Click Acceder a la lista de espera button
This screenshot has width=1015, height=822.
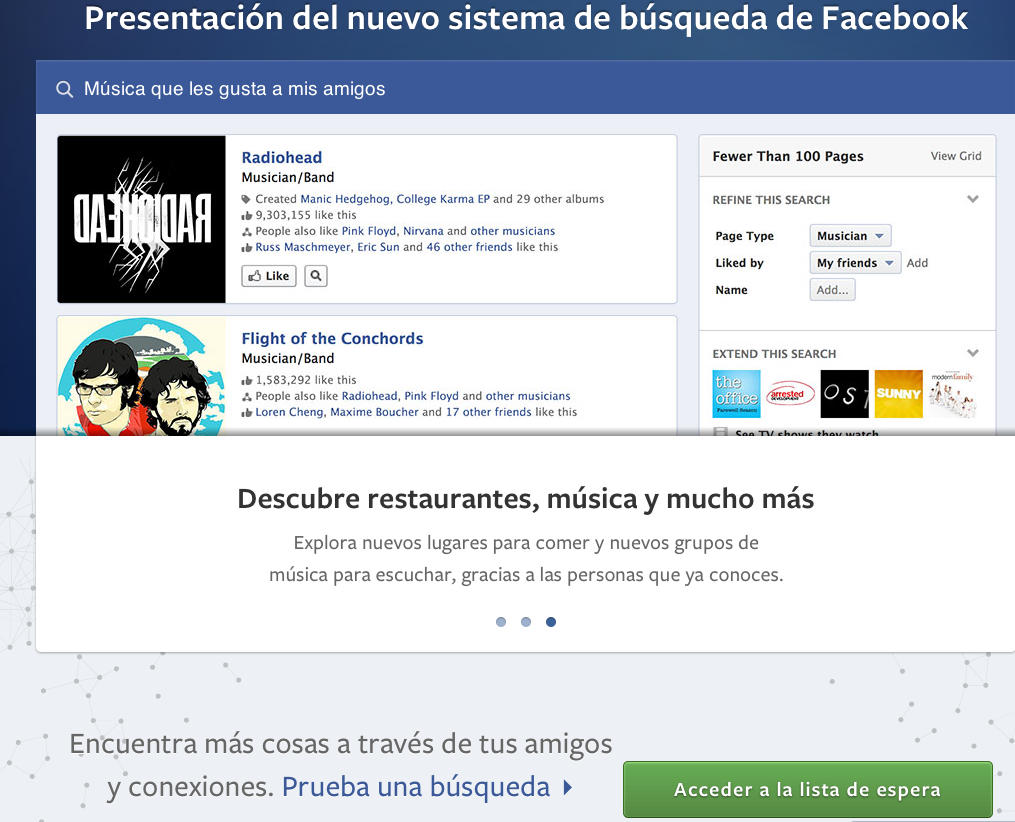tap(807, 790)
